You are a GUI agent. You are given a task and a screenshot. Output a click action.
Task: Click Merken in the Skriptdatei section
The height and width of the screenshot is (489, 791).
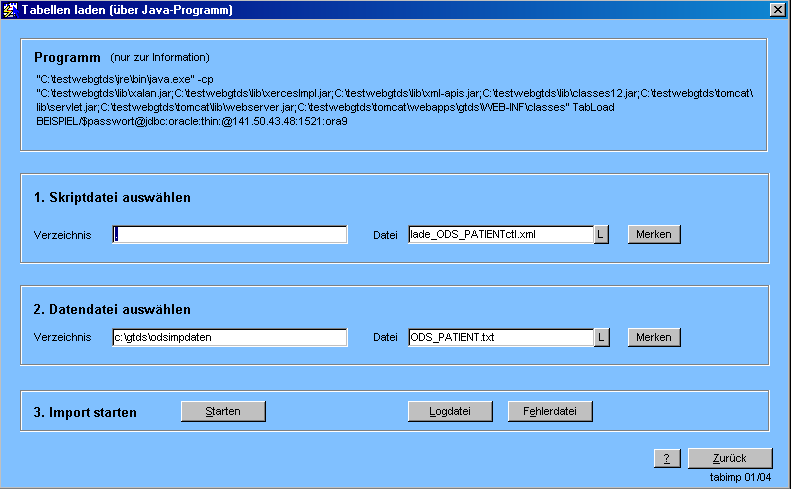pyautogui.click(x=654, y=234)
